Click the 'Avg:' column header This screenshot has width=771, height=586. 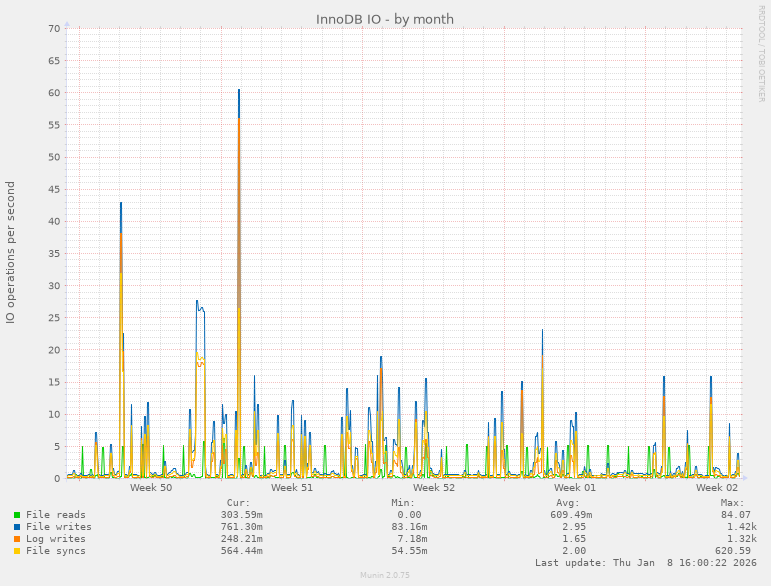tap(568, 503)
